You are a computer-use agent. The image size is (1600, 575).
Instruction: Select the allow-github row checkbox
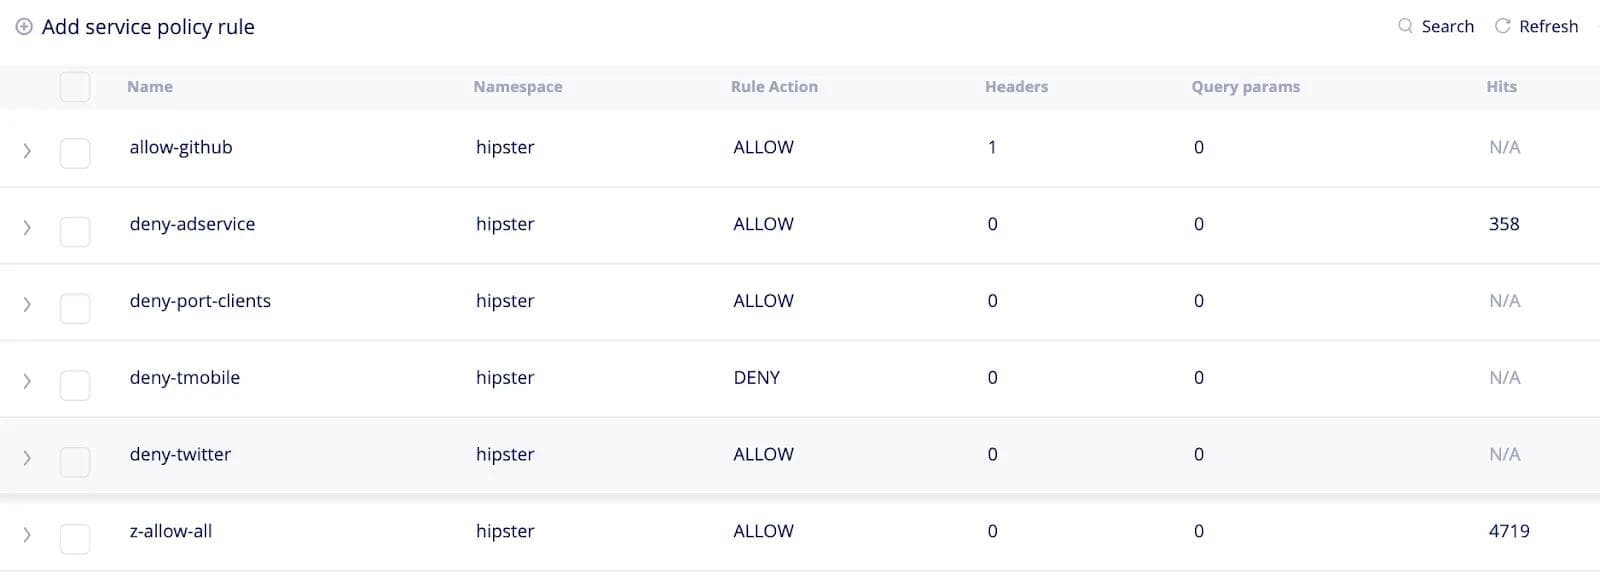(75, 153)
